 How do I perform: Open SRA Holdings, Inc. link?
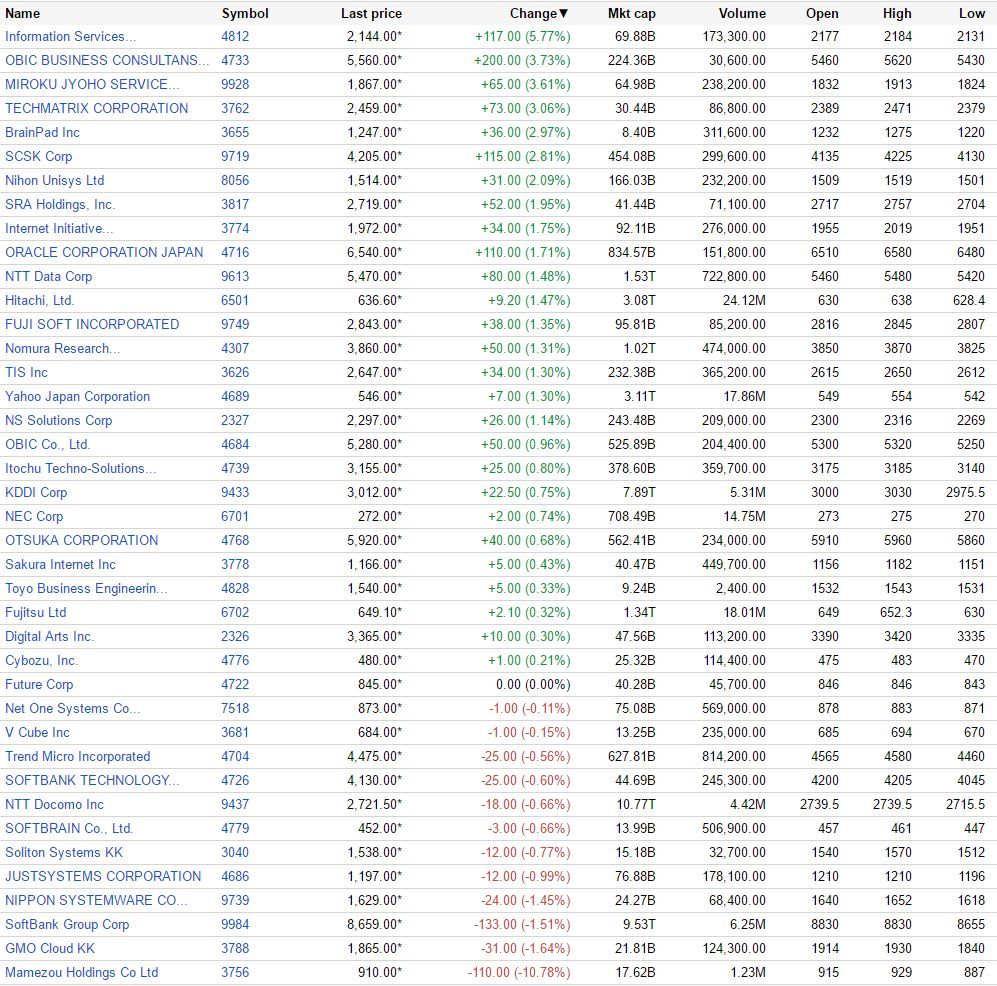[x=60, y=205]
